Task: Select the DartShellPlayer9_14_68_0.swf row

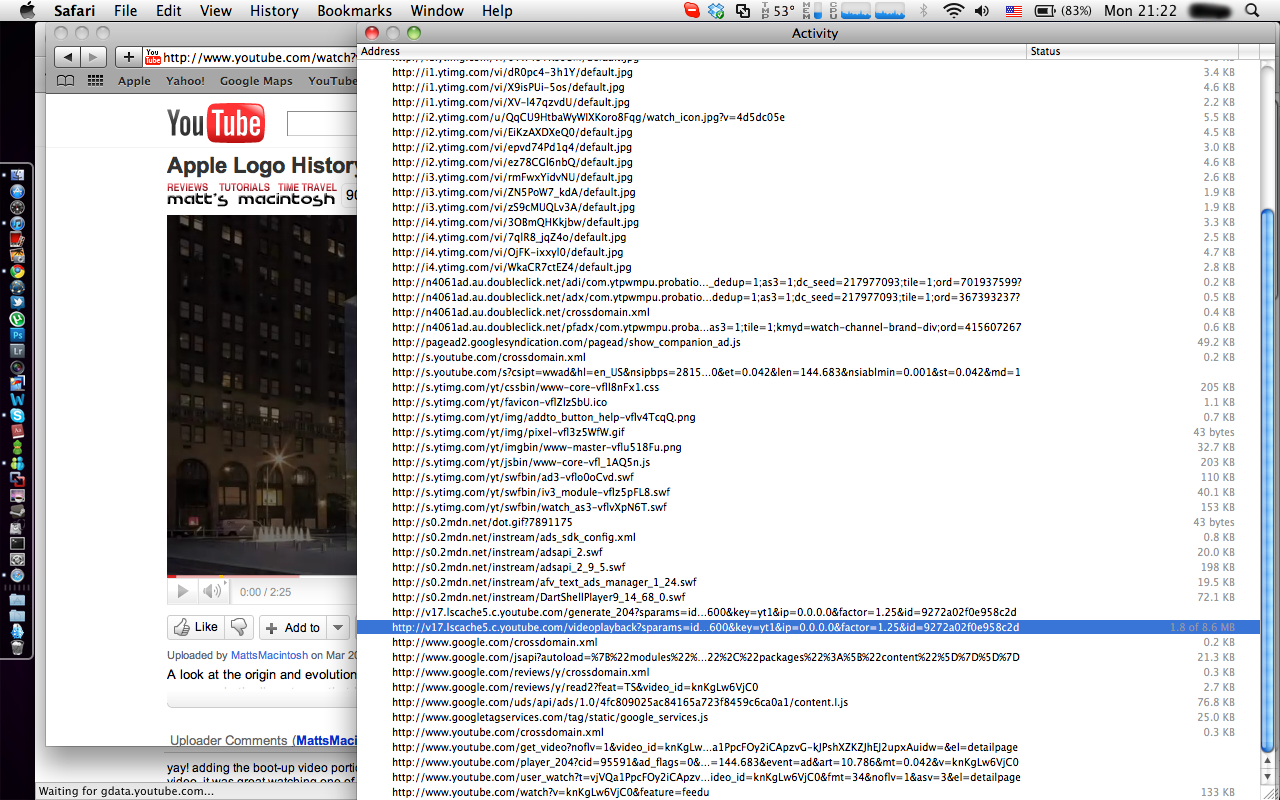Action: (x=809, y=597)
